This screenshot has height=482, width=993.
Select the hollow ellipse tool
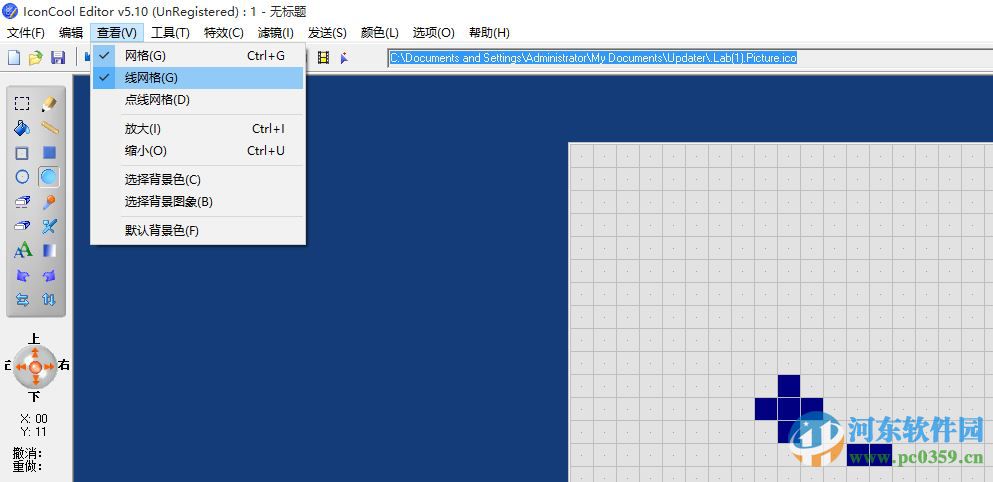pos(22,177)
